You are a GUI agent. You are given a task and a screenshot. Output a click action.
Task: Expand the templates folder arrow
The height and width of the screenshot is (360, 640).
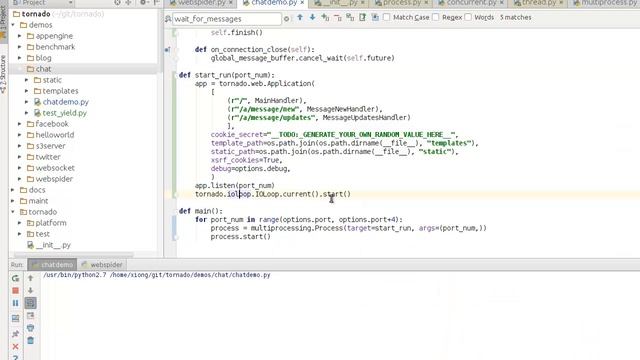click(27, 91)
